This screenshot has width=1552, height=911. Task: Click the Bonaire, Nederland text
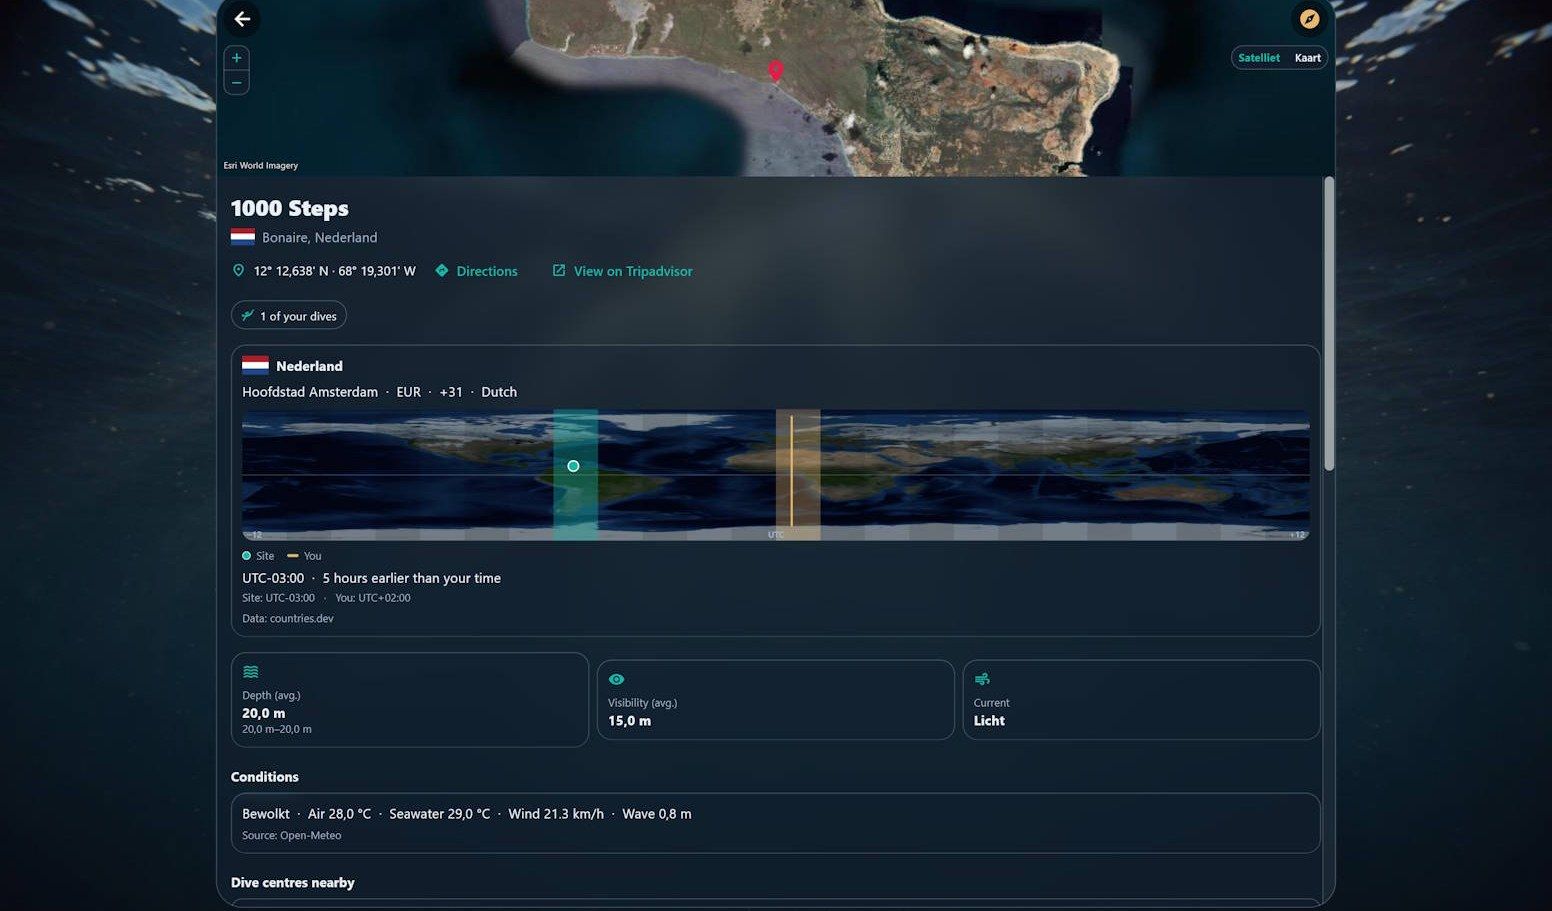click(320, 237)
